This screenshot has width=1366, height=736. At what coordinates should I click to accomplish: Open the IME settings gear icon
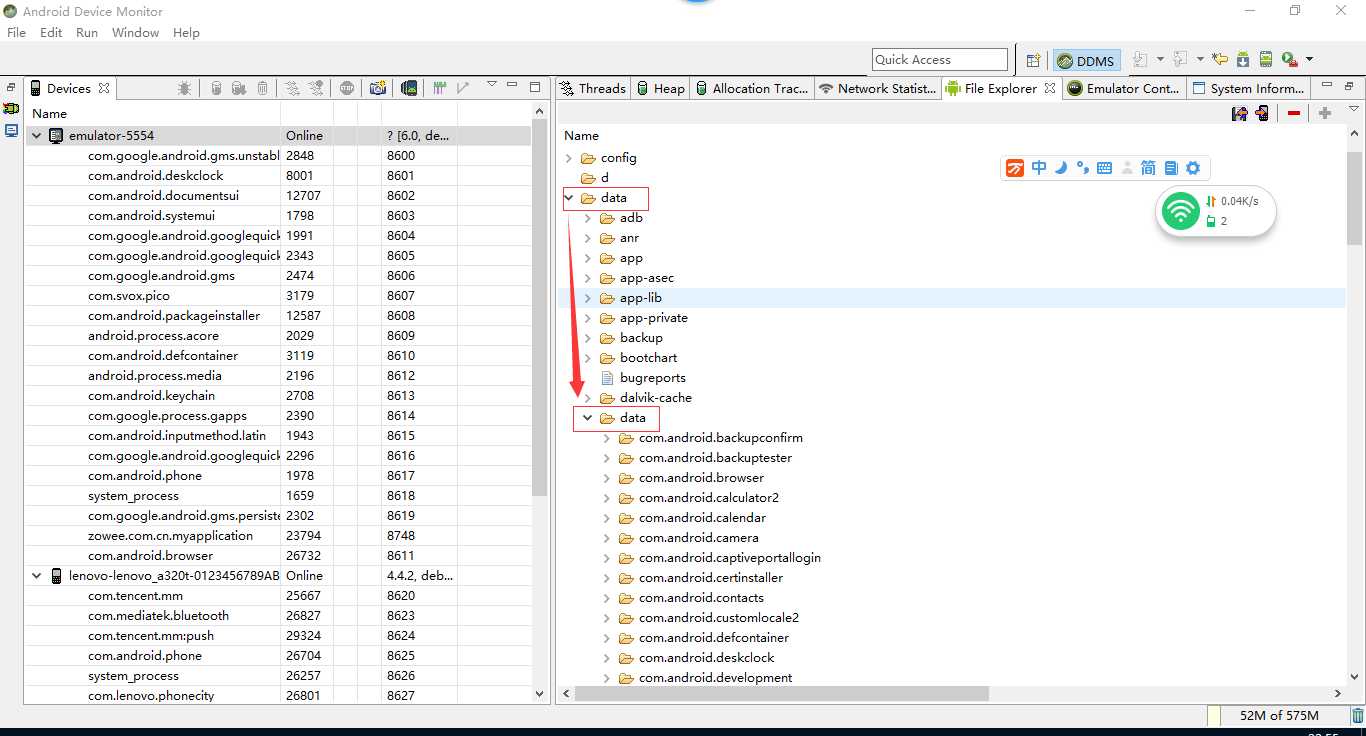(1192, 168)
